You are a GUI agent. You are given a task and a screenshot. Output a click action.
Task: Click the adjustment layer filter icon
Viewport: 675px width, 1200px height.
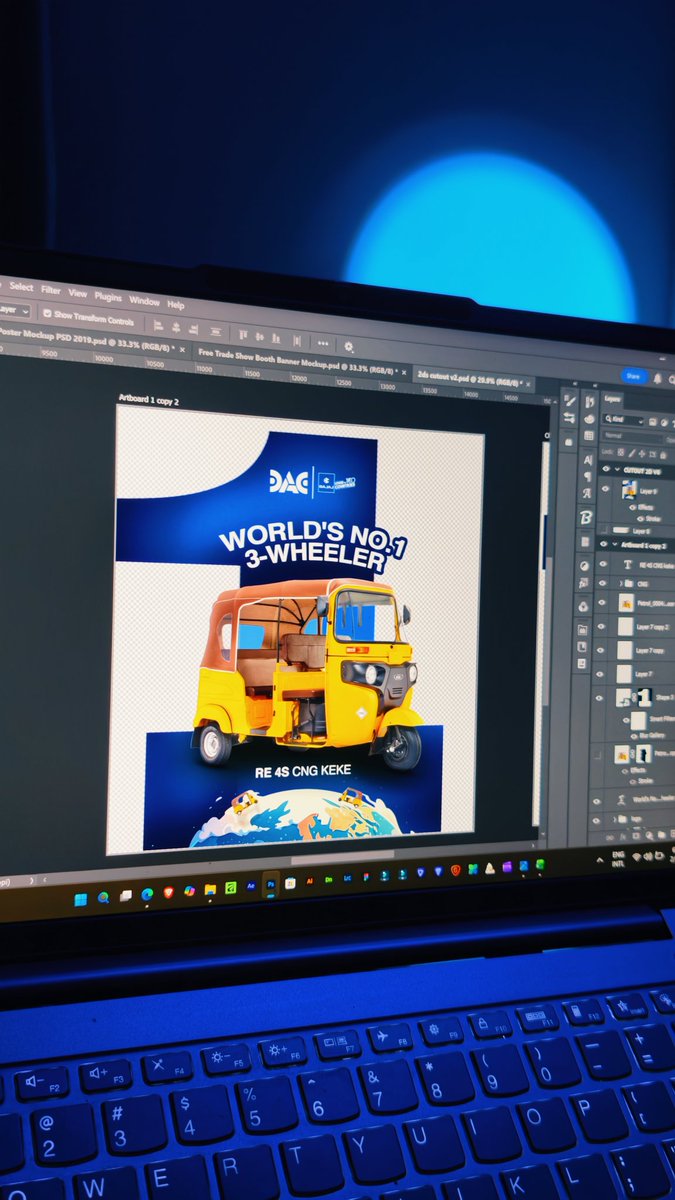pyautogui.click(x=664, y=423)
